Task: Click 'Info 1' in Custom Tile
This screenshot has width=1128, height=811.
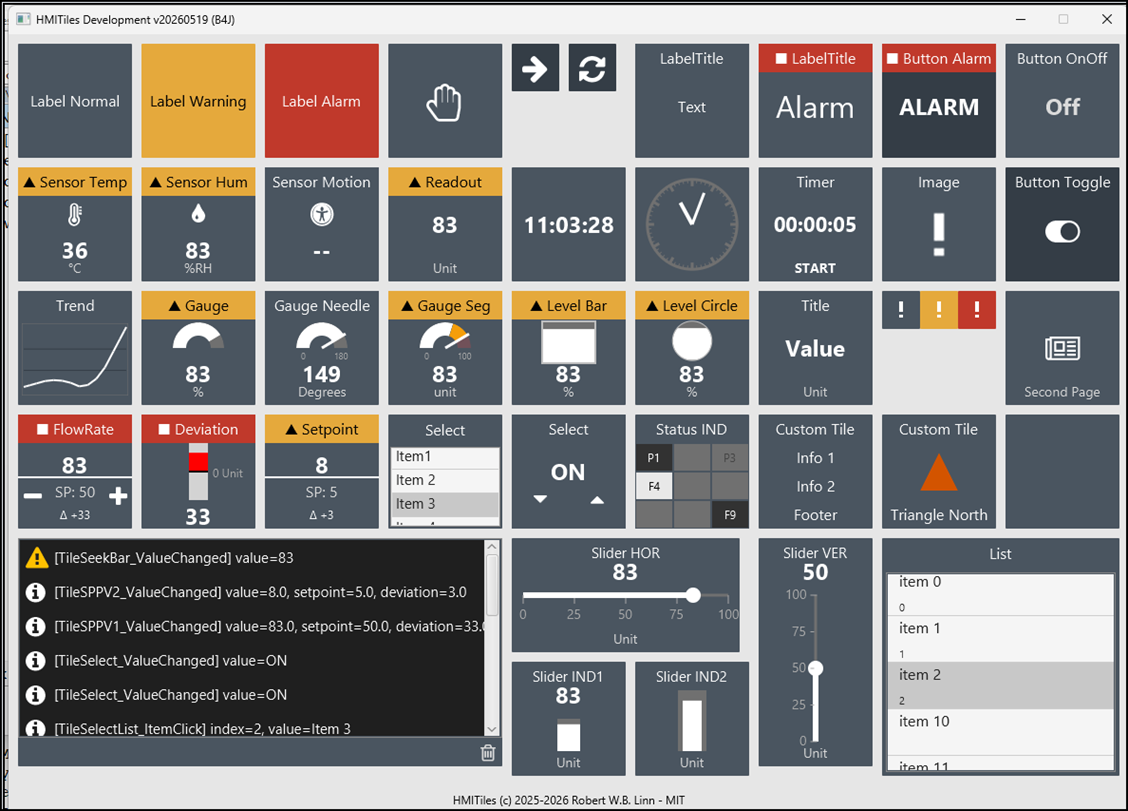Action: point(815,458)
